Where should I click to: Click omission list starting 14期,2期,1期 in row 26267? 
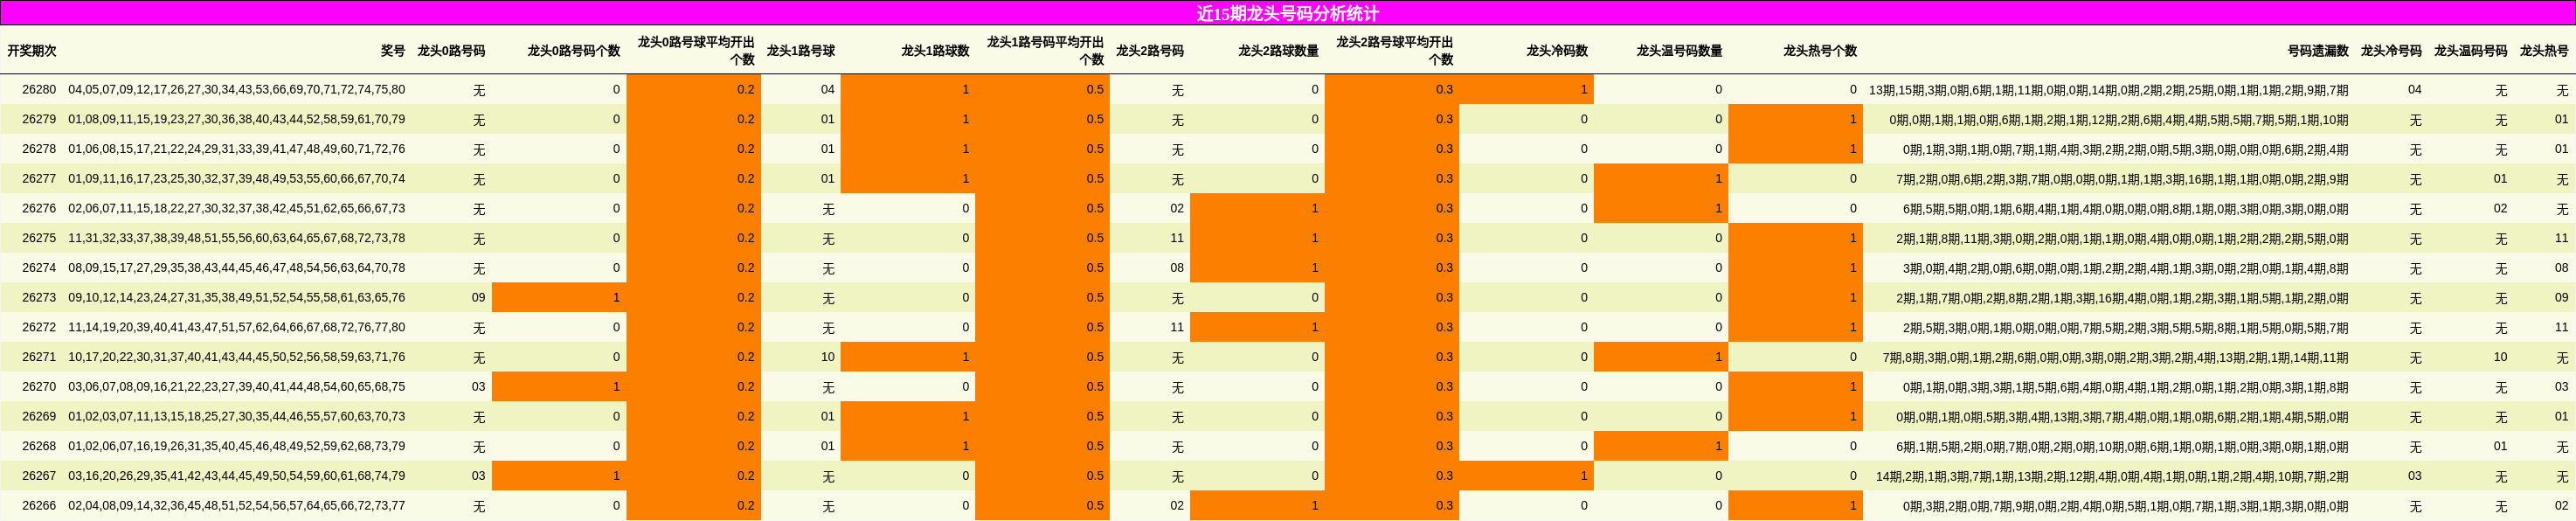2112,476
